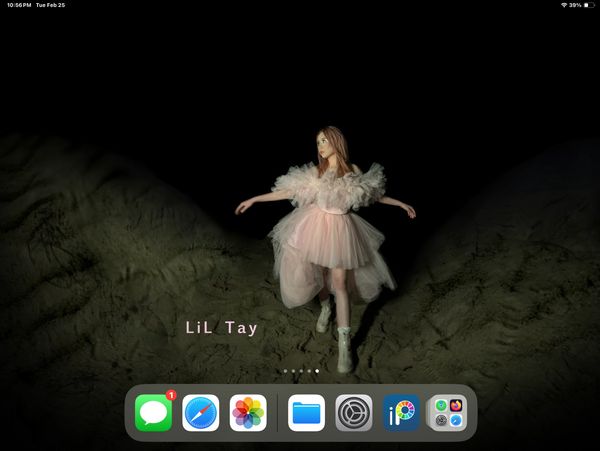Open the Photos app
Screen dimensions: 600x451
pyautogui.click(x=248, y=413)
